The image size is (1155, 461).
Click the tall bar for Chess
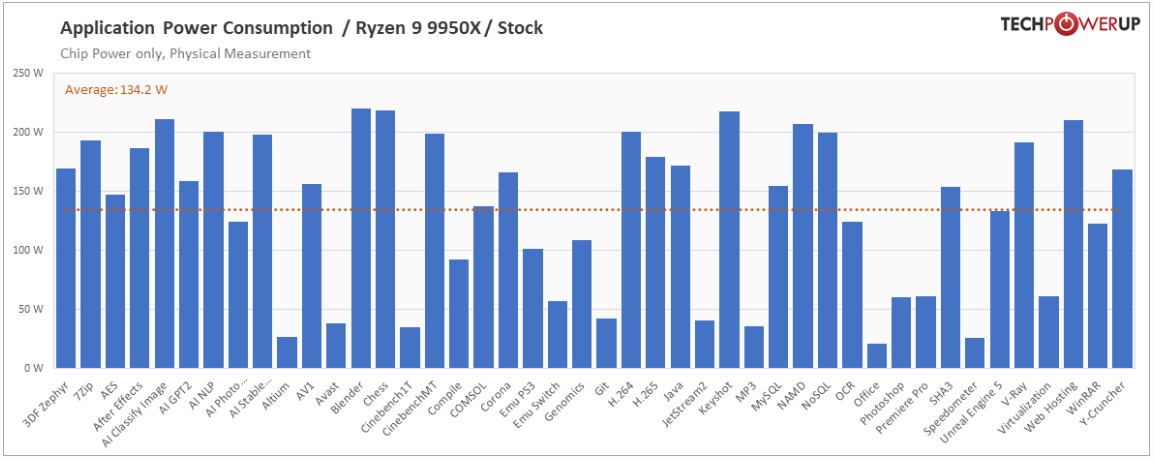[385, 239]
